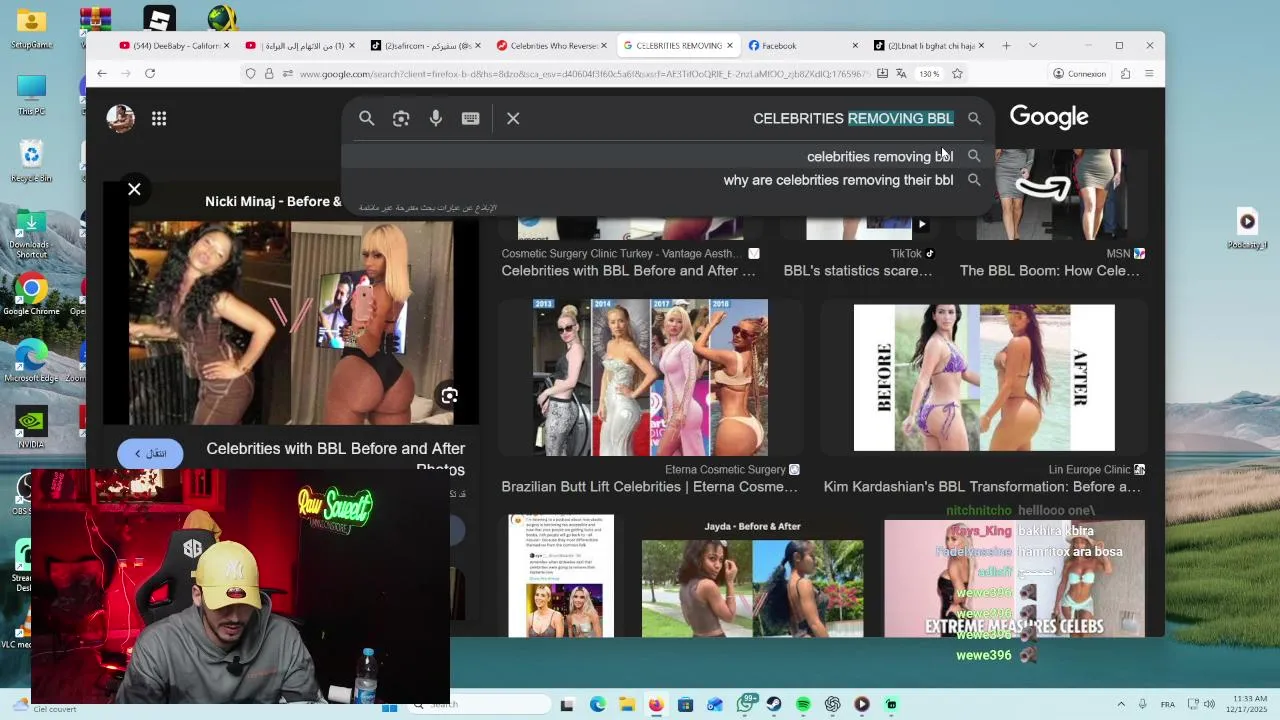
Task: Open Google Lens camera search
Action: pyautogui.click(x=401, y=118)
